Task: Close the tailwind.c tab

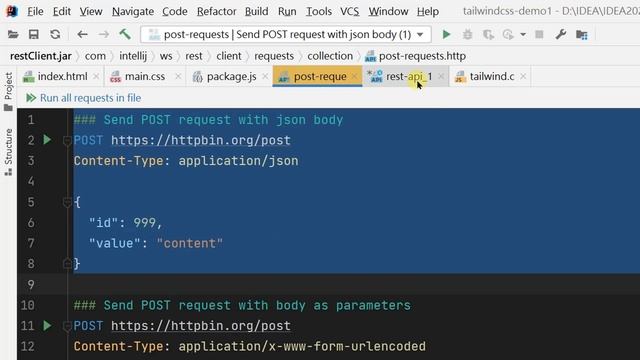Action: tap(523, 76)
